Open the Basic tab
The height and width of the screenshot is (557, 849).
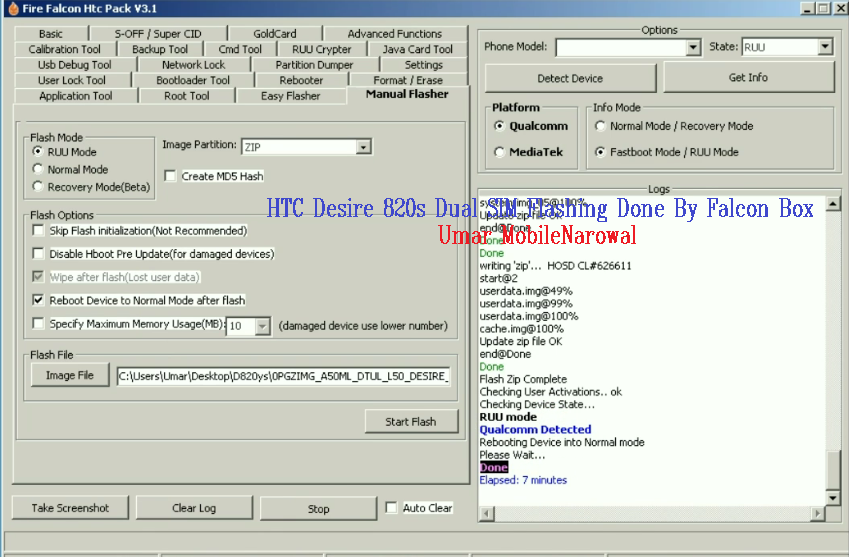[x=51, y=34]
